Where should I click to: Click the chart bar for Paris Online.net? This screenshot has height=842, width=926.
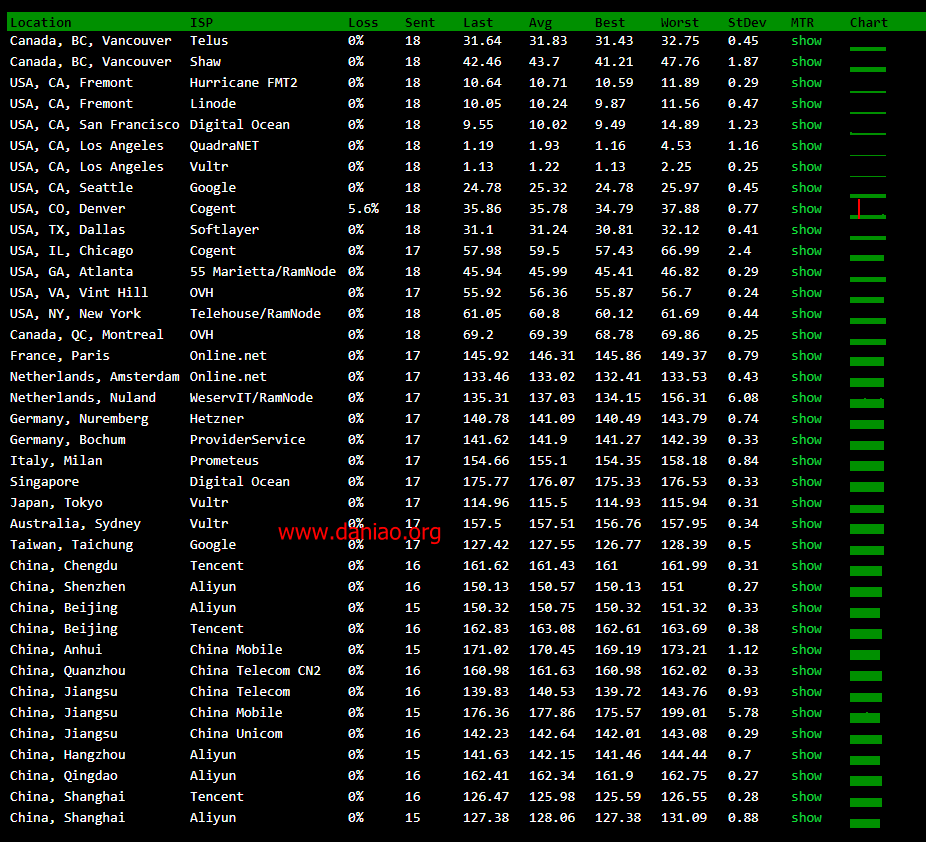[x=867, y=361]
